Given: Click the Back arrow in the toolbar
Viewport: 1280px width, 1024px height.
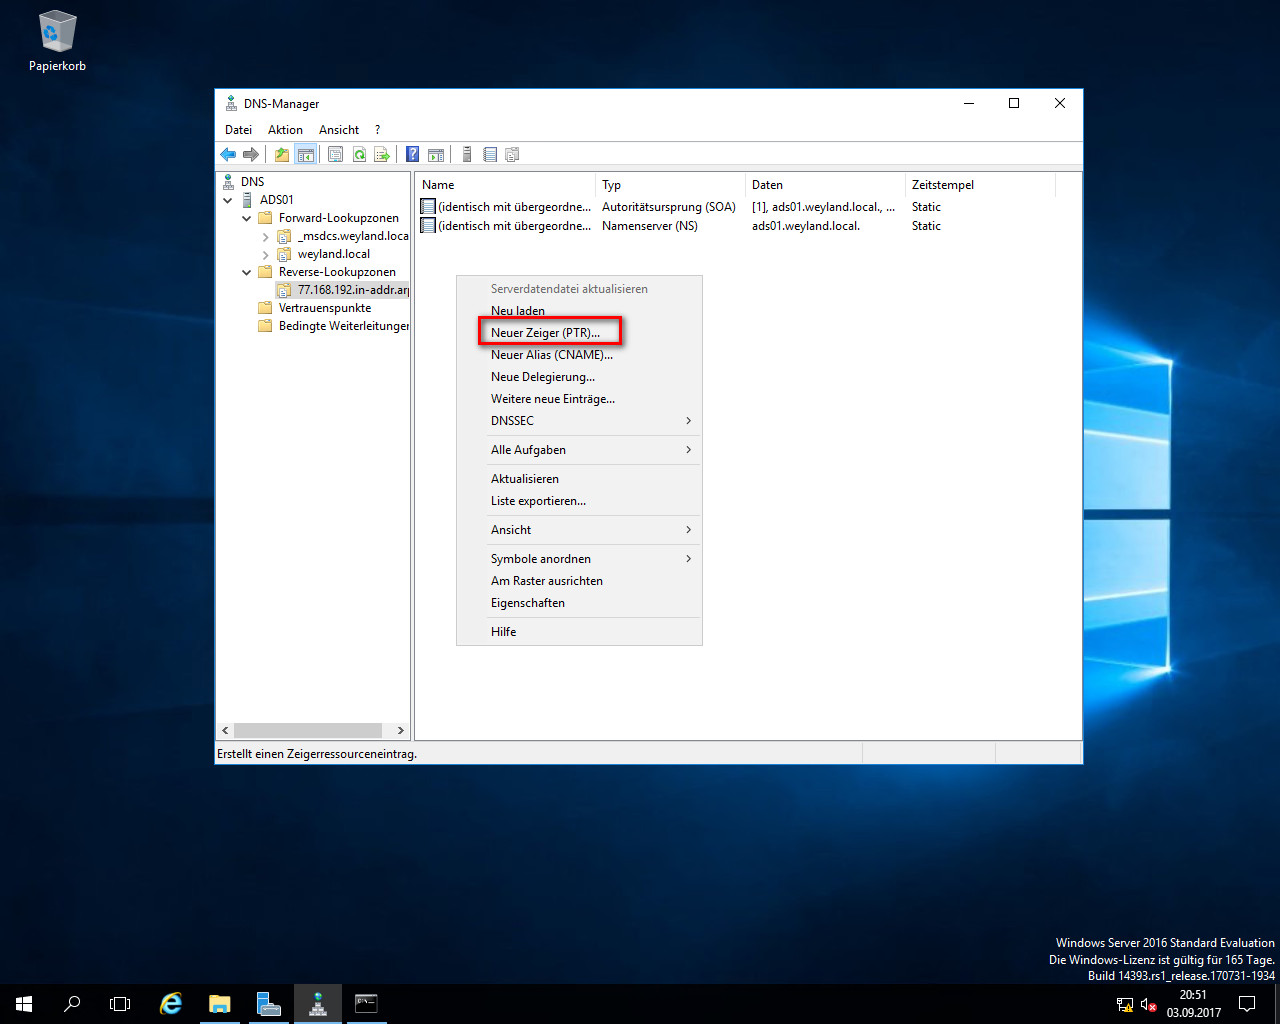Looking at the screenshot, I should click(x=228, y=154).
